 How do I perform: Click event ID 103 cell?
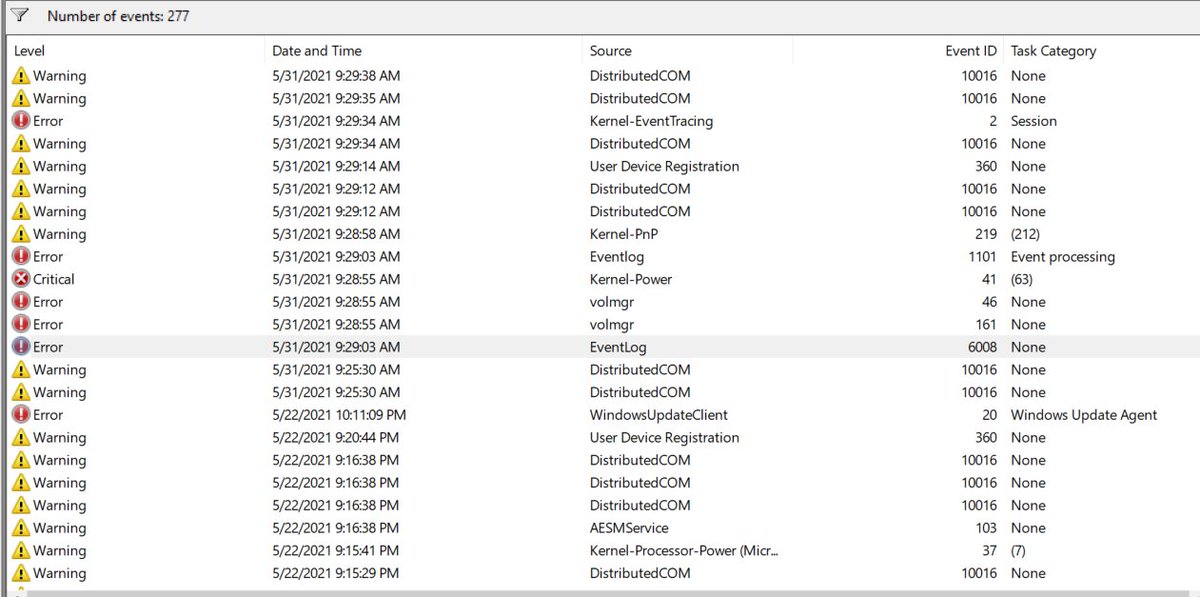click(x=986, y=528)
